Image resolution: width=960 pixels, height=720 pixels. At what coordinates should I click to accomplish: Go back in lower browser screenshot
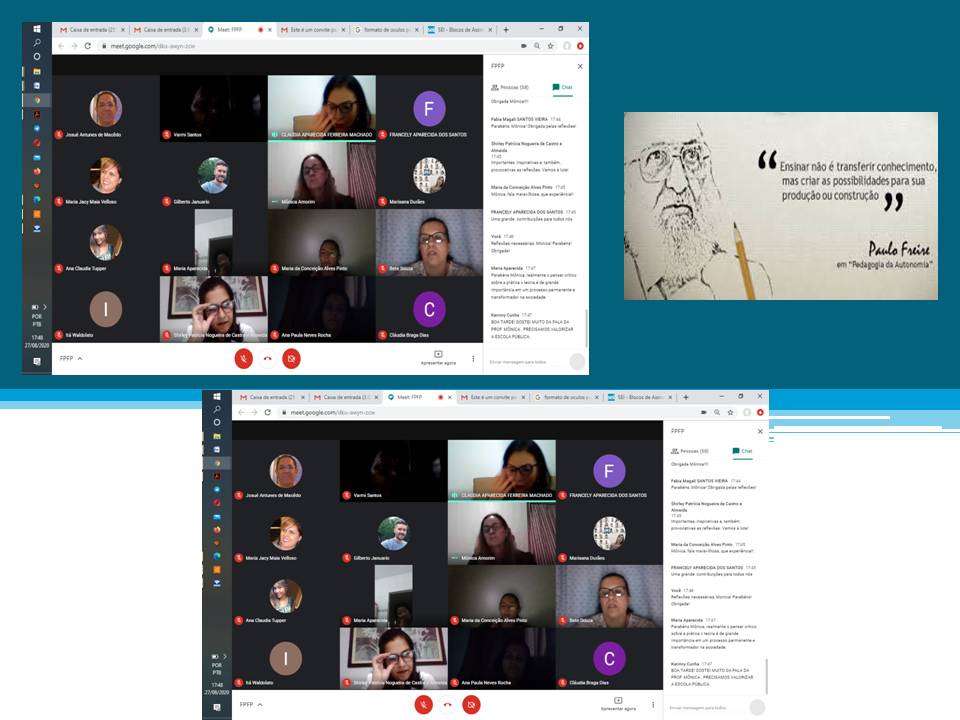(241, 413)
